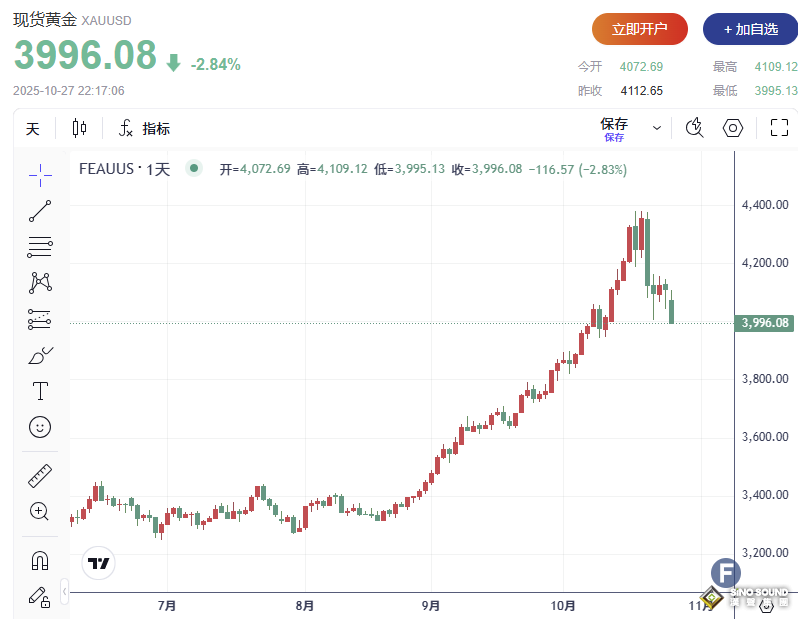The height and width of the screenshot is (619, 798).
Task: Open the emoji icons tool
Action: tap(40, 427)
